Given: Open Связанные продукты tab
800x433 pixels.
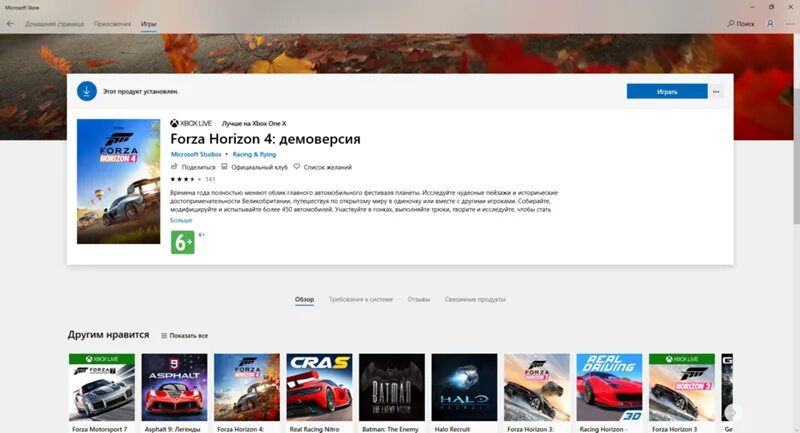Looking at the screenshot, I should point(474,299).
